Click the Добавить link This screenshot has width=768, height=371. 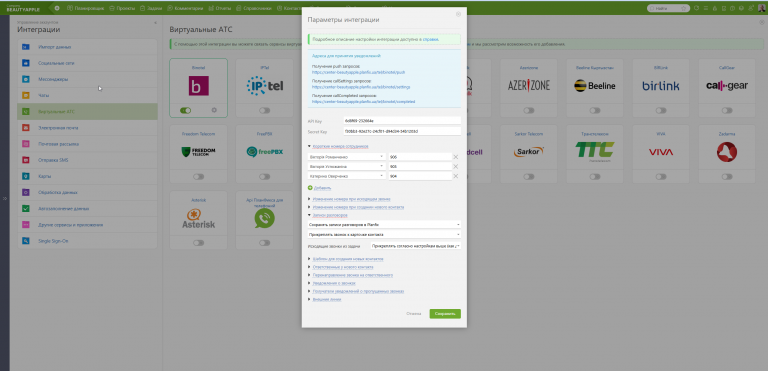point(322,188)
